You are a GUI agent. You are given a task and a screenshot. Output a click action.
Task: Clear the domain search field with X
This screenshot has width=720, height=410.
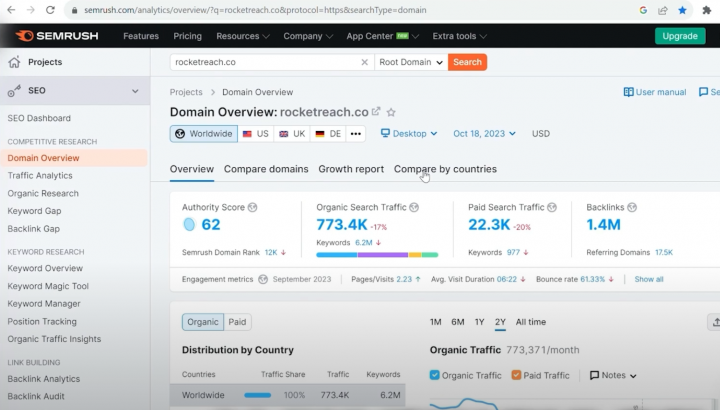[x=364, y=62]
